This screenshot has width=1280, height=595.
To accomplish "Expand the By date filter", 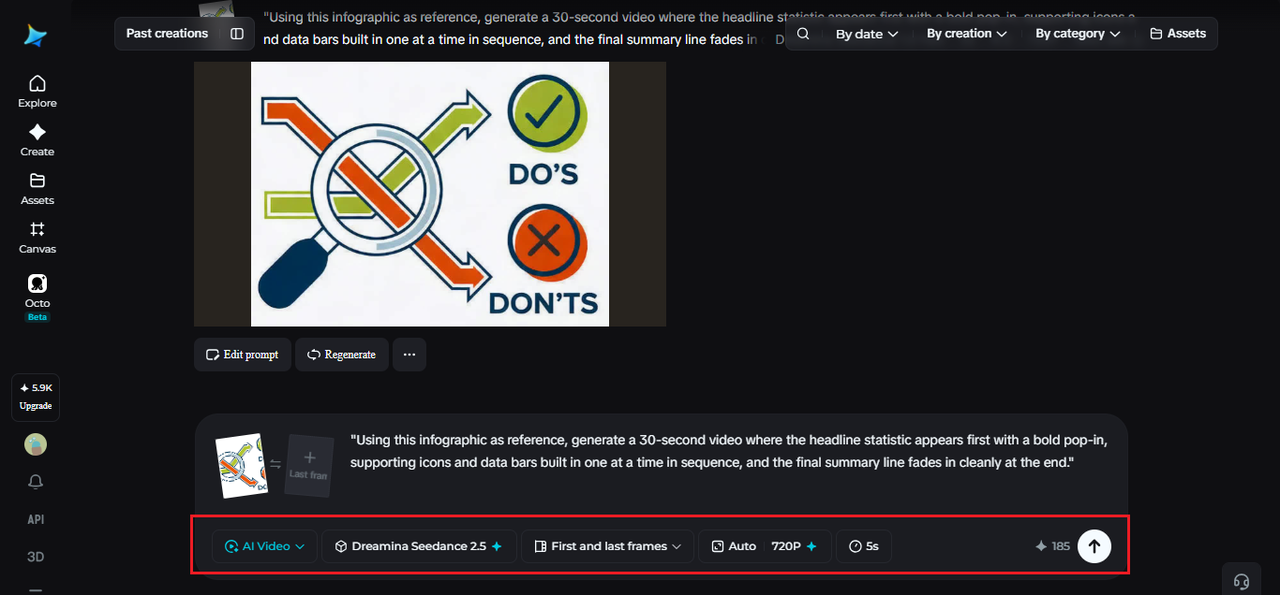I will [867, 33].
